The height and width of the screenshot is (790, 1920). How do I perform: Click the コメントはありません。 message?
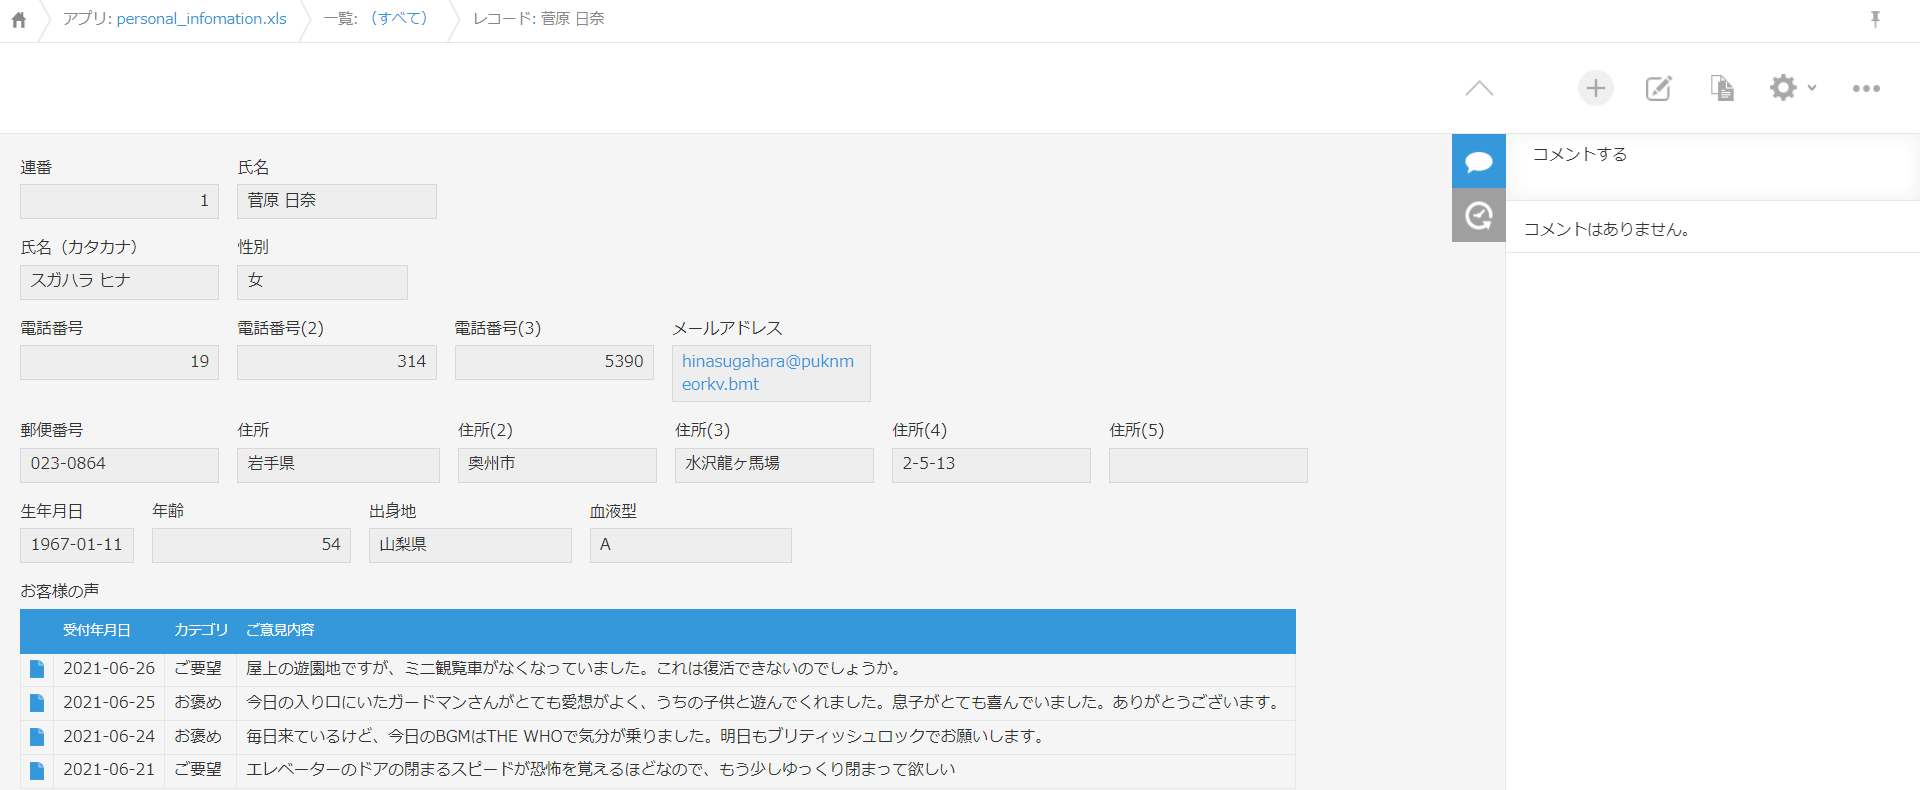(x=1607, y=229)
